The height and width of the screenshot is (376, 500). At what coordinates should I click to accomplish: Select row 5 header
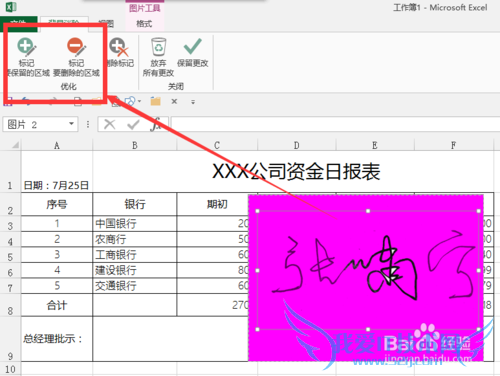click(x=10, y=255)
